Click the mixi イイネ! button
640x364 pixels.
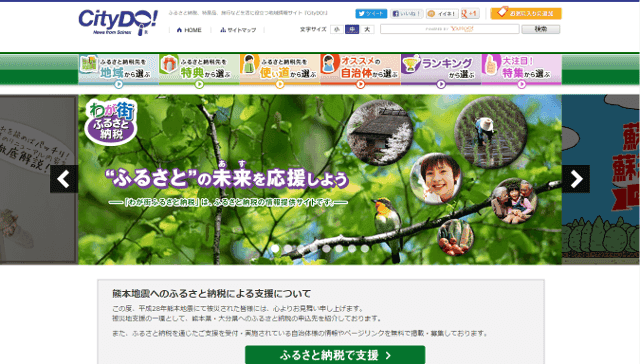(x=442, y=13)
